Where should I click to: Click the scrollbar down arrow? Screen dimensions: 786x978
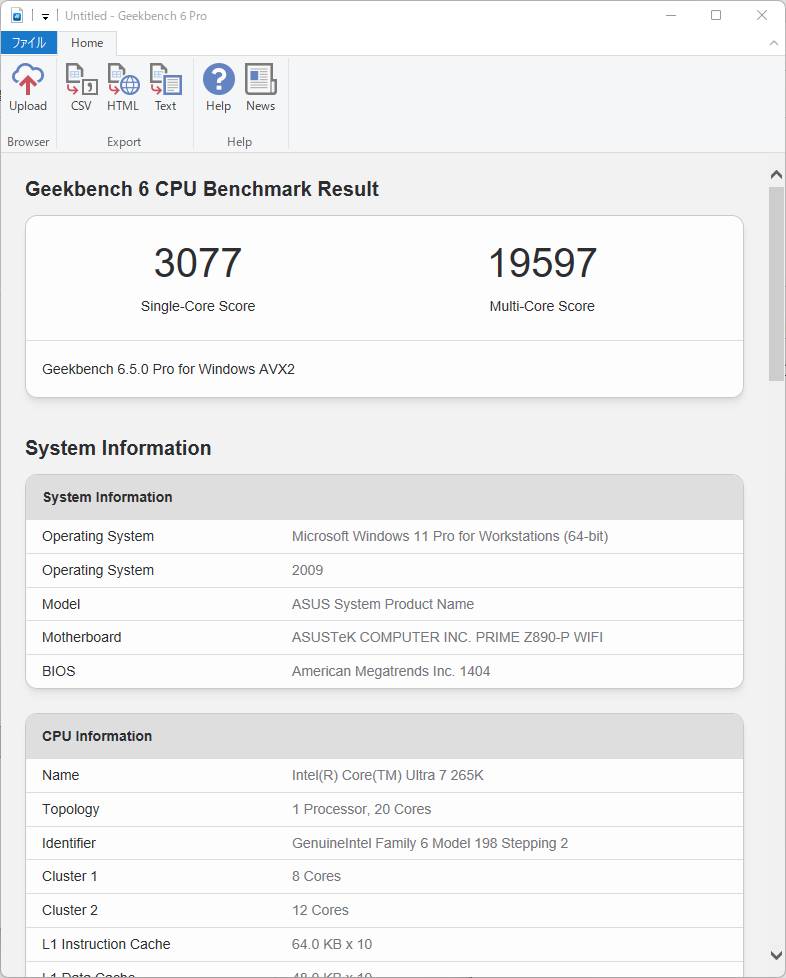[776, 955]
